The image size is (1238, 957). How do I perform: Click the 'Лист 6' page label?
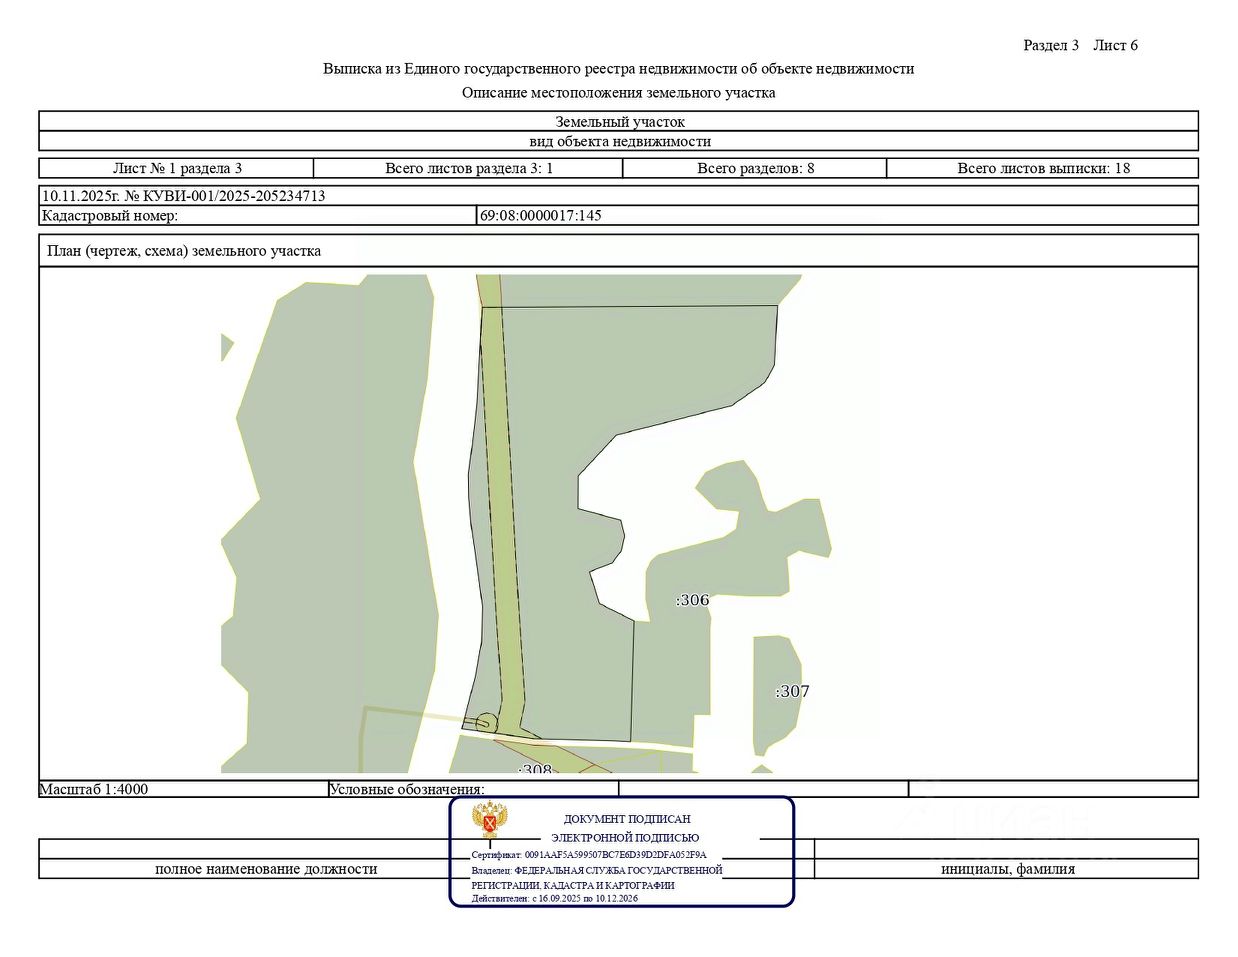click(1115, 45)
